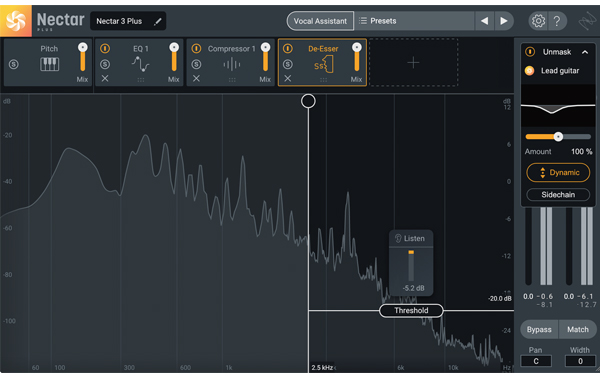The image size is (600, 380).
Task: Solo the De-Esser module
Action: tap(288, 64)
